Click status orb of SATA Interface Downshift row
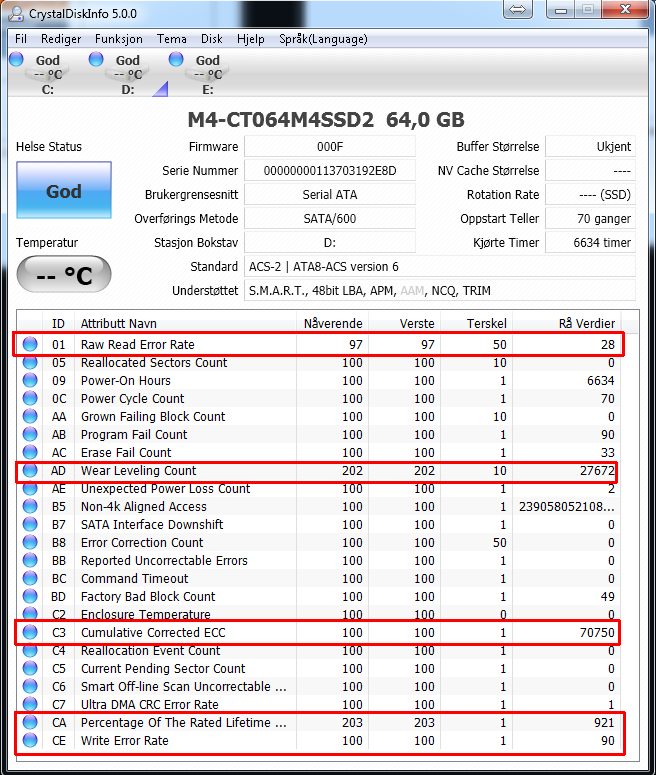This screenshot has height=775, width=656. (x=30, y=524)
